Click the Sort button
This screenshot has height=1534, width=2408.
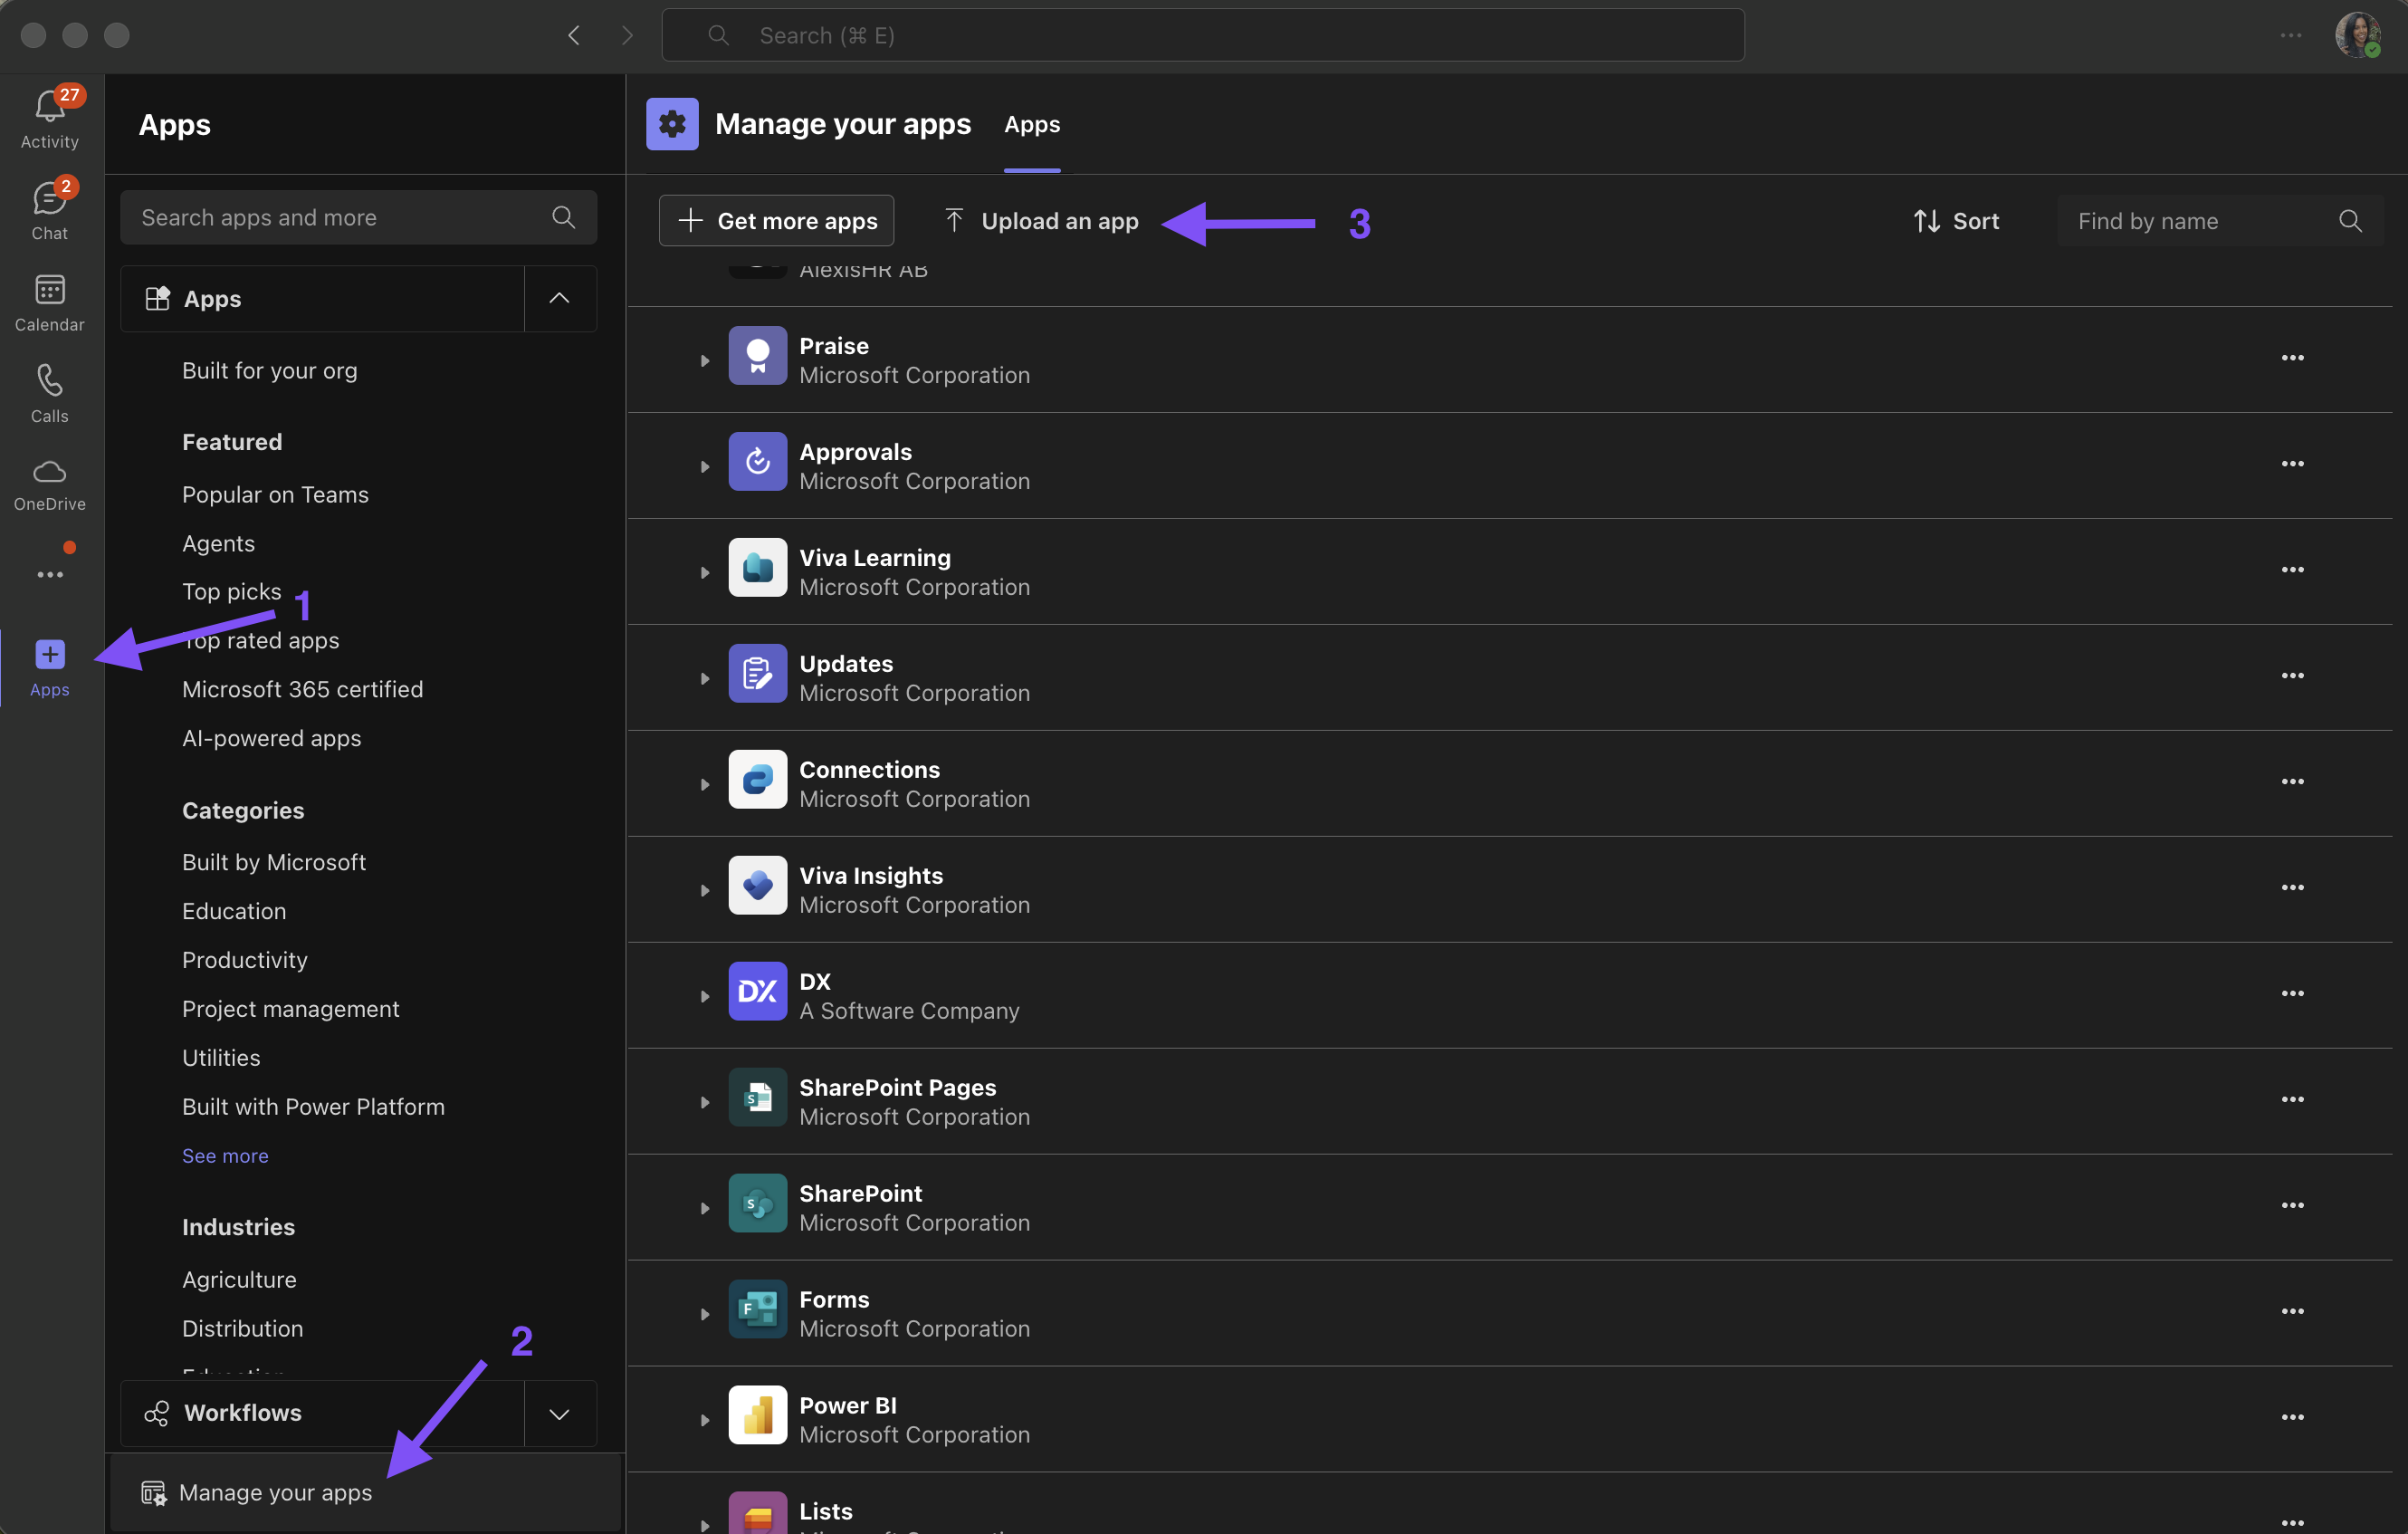coord(1955,221)
